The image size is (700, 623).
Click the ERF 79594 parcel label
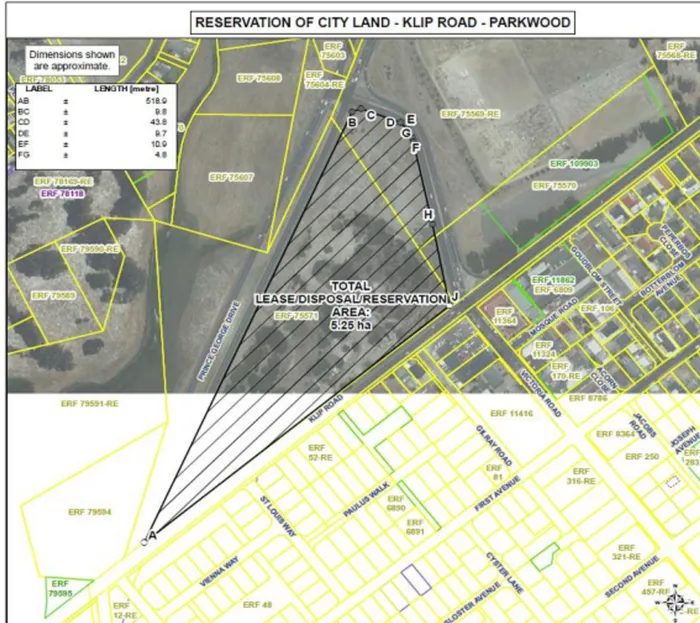[x=90, y=512]
